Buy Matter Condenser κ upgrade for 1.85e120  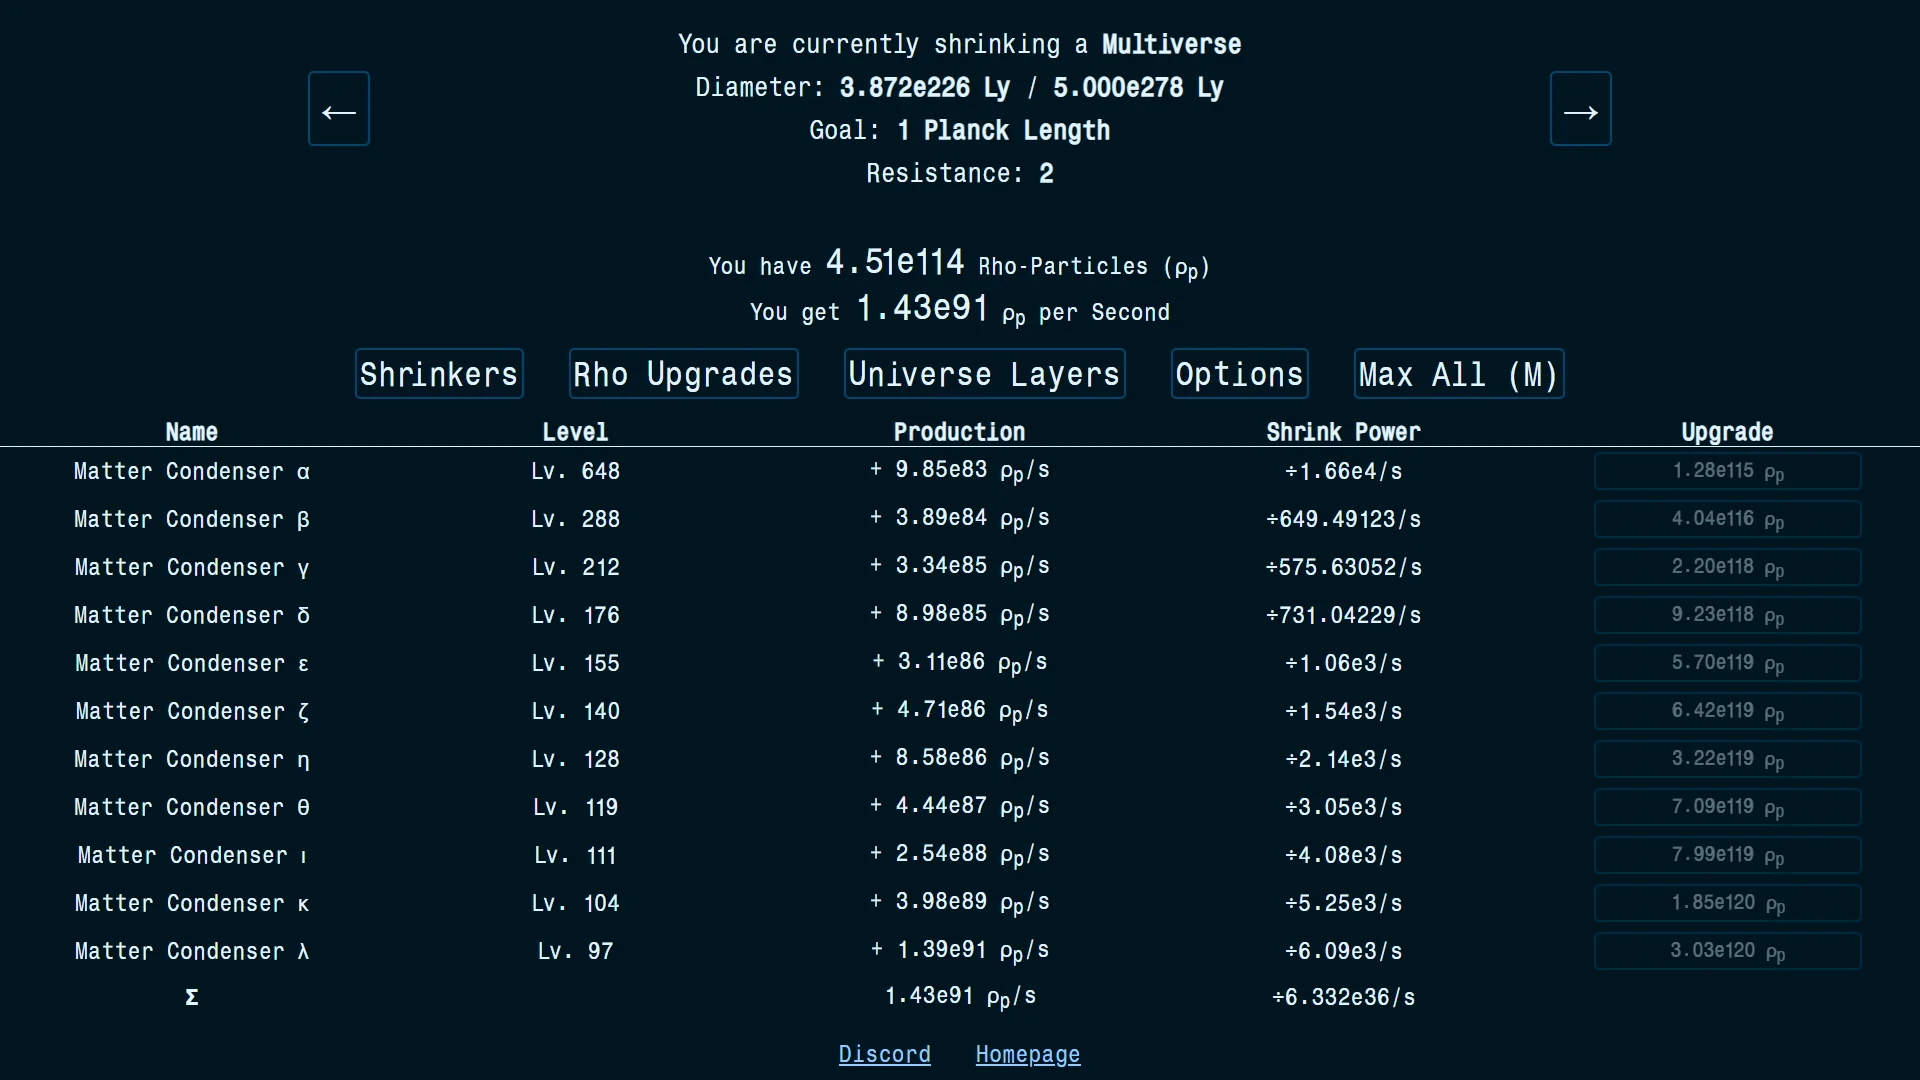1727,903
